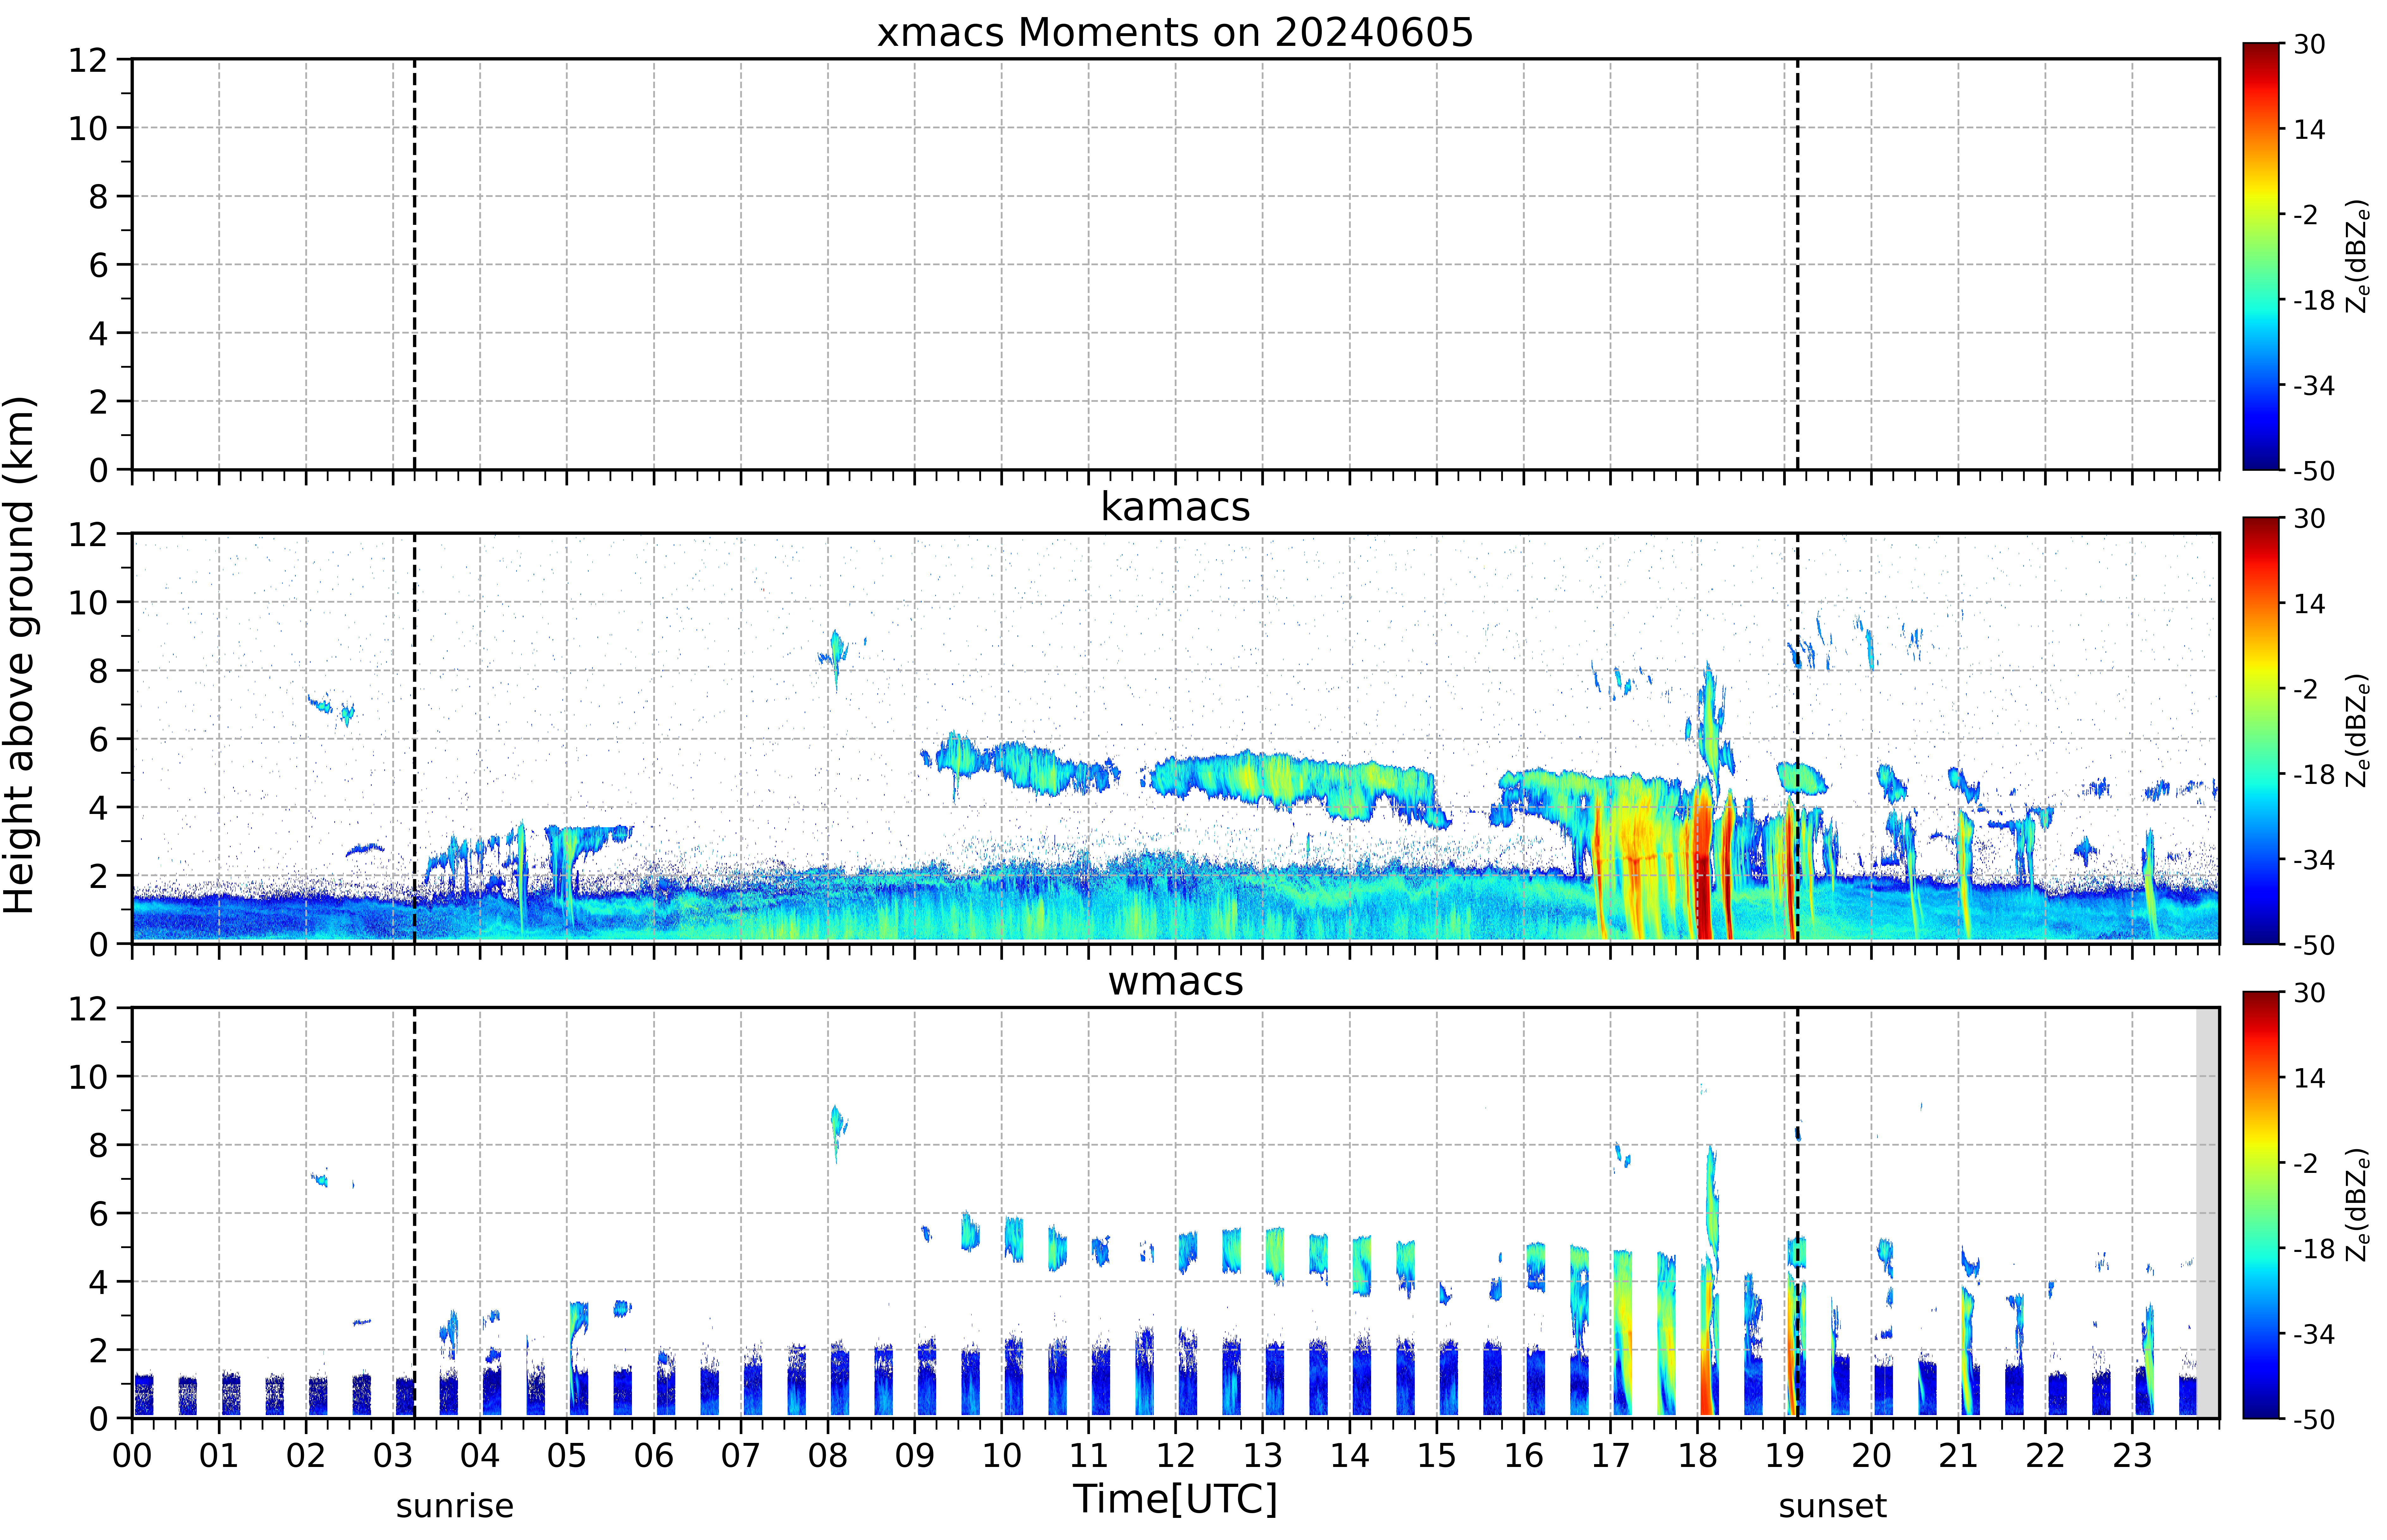Click the Ze(dBZe) label of wmacs colorbar
The width and height of the screenshot is (2387, 1540).
coord(2358,1205)
